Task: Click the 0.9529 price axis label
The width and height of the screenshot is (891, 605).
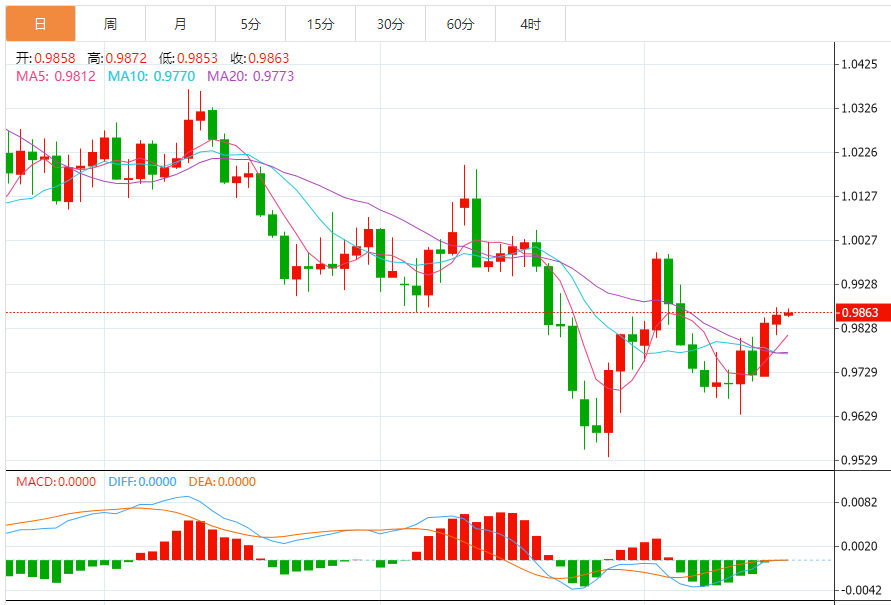Action: pos(860,461)
